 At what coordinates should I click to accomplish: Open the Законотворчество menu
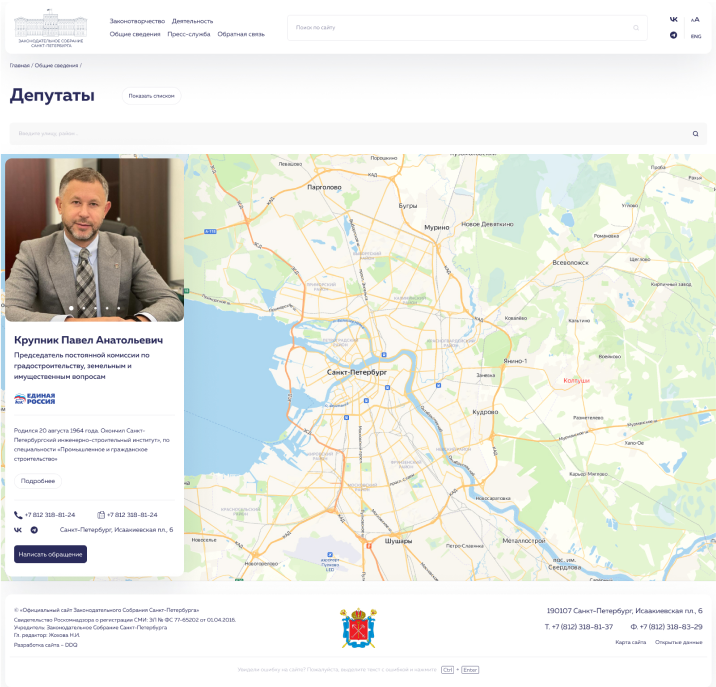[x=135, y=20]
